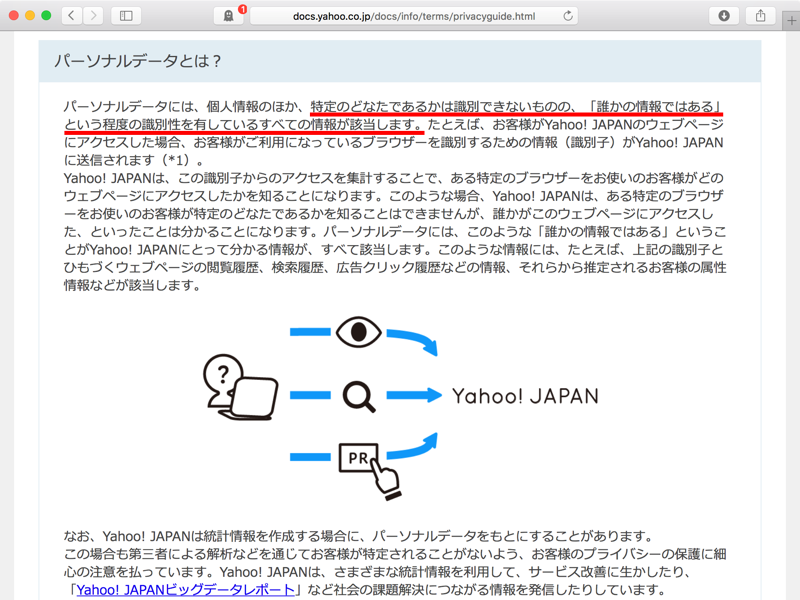Reload the page with refresh icon
This screenshot has width=800, height=600.
coord(568,16)
